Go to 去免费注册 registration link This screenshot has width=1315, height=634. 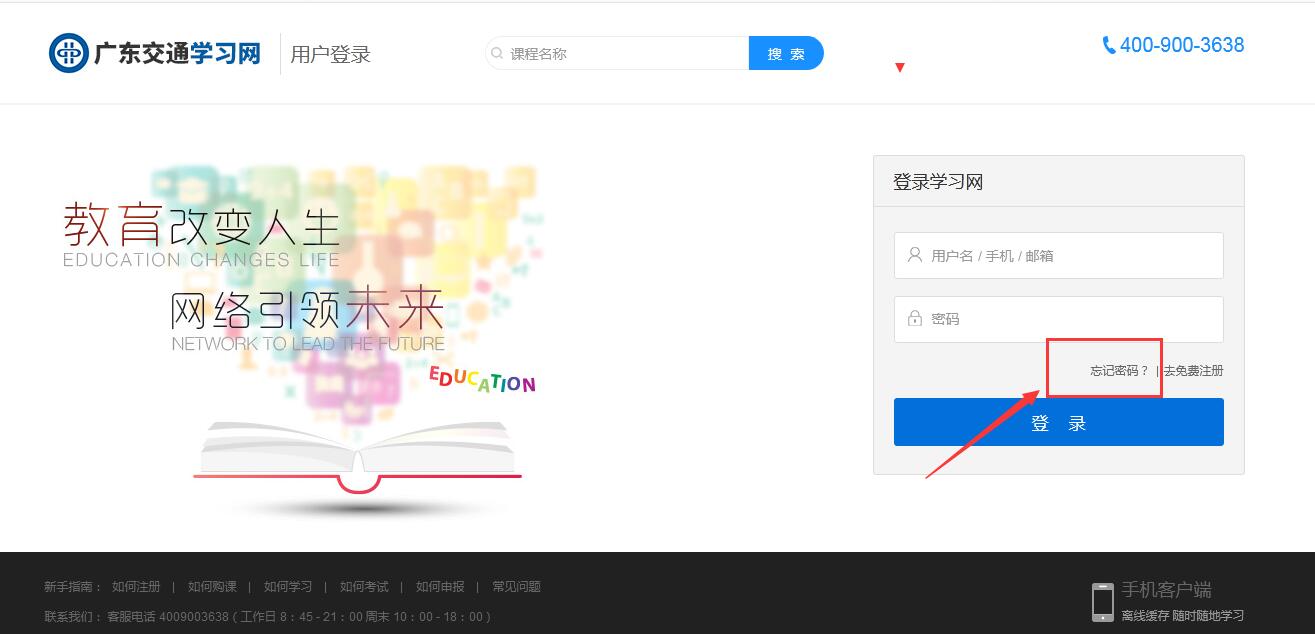pyautogui.click(x=1193, y=371)
